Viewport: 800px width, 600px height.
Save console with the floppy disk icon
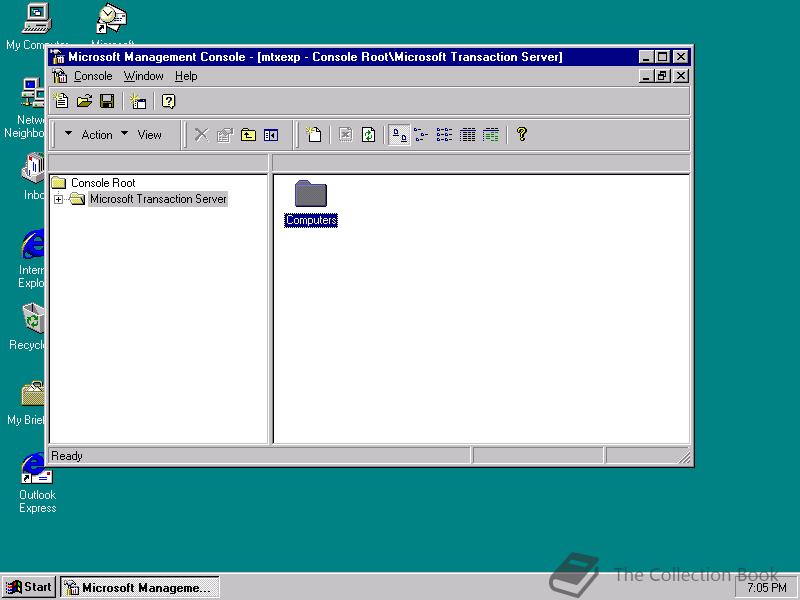click(x=107, y=101)
